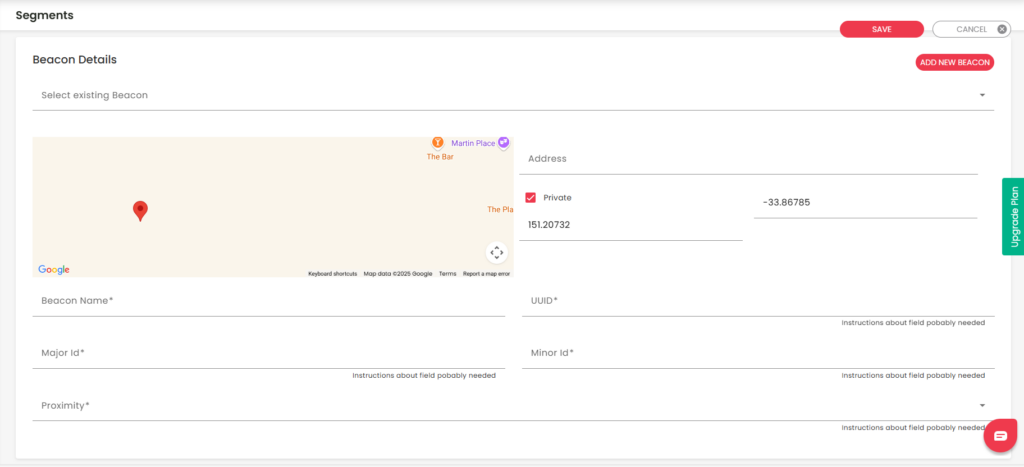Open the map Terms link
The height and width of the screenshot is (467, 1024).
pos(447,274)
